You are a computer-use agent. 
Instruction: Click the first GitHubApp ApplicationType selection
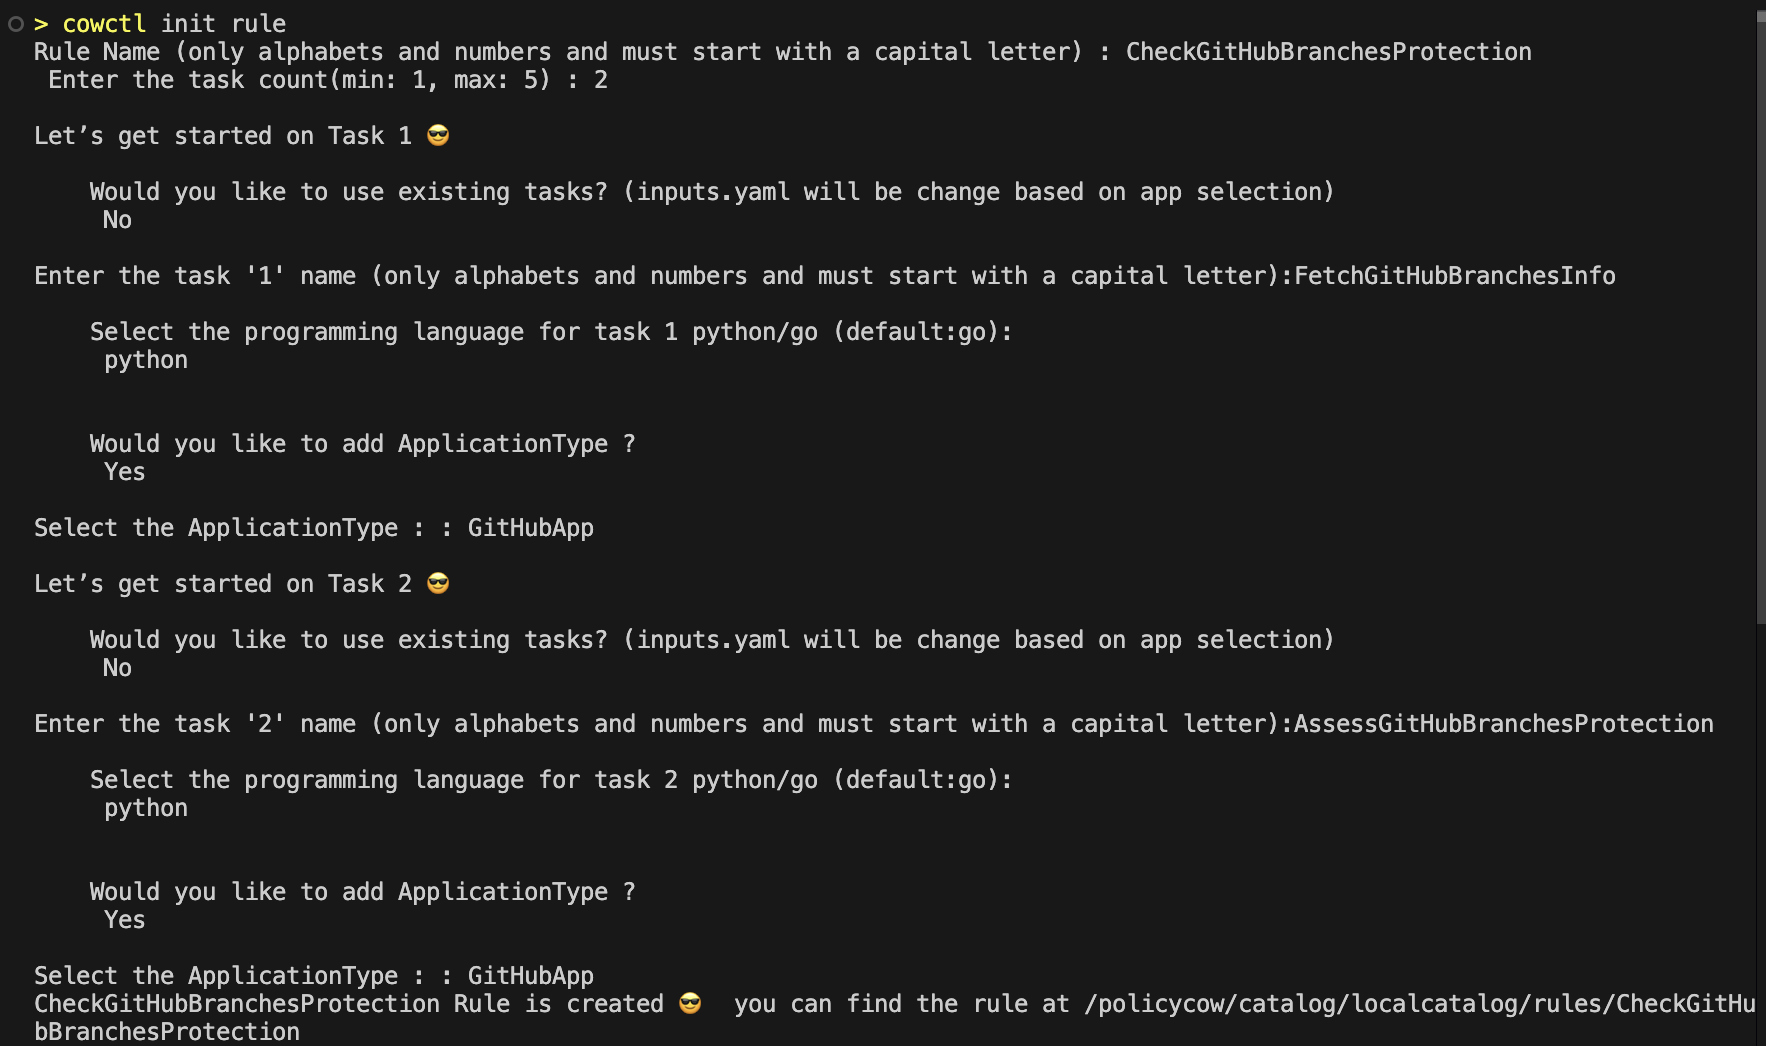click(530, 528)
